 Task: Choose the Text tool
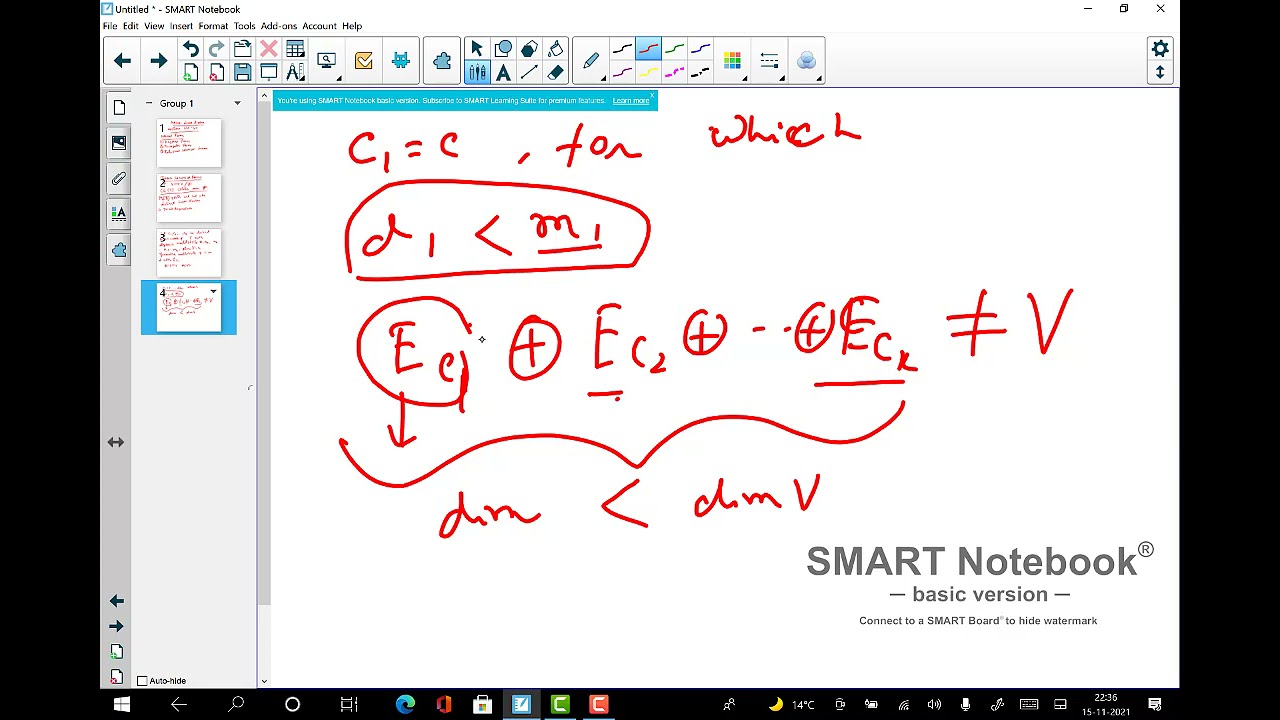tap(503, 72)
